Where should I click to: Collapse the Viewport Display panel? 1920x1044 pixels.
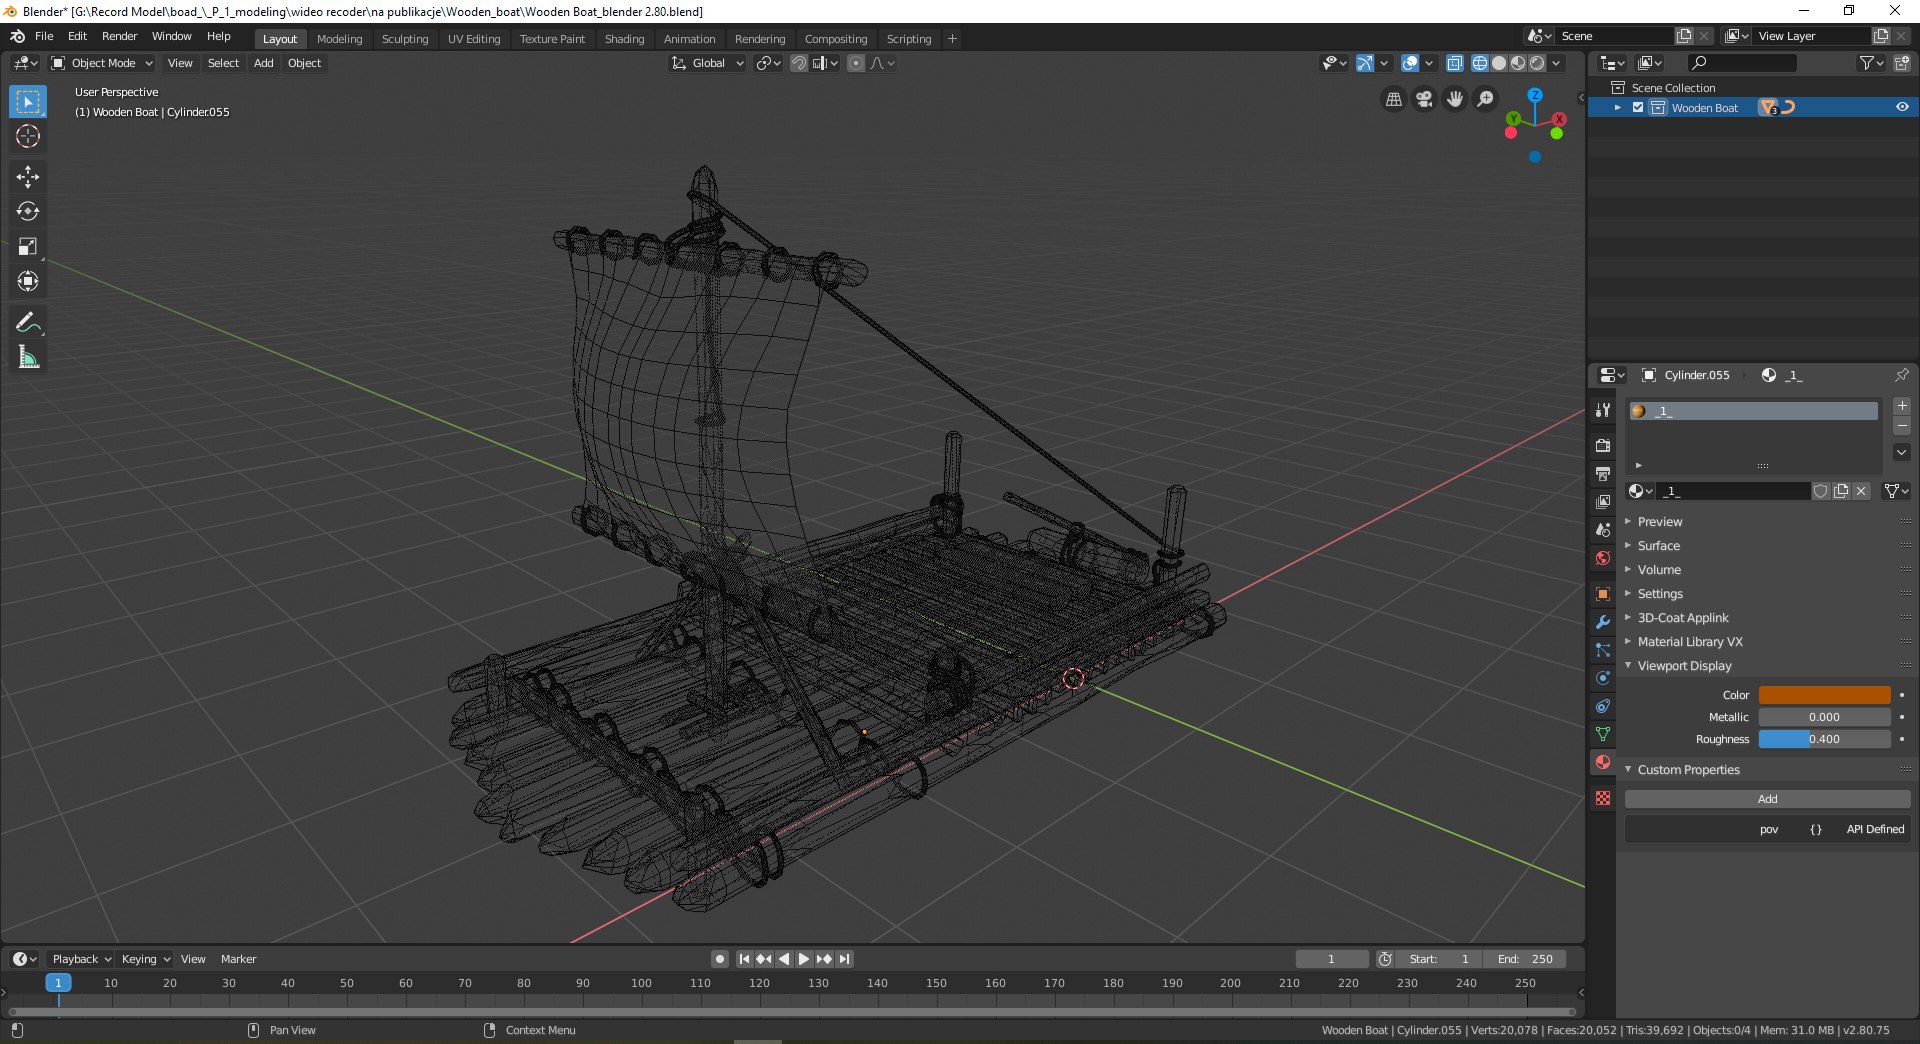pyautogui.click(x=1684, y=666)
